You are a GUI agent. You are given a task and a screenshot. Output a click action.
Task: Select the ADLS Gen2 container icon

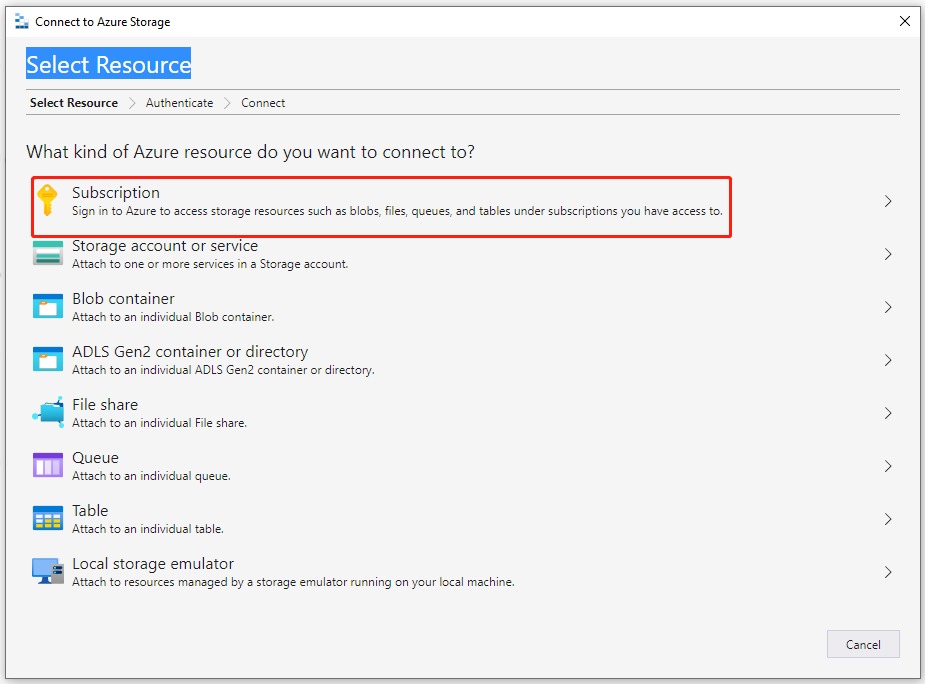click(48, 359)
